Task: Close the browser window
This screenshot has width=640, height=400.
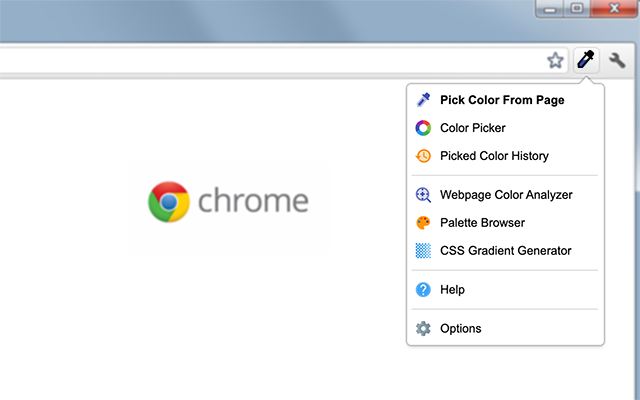Action: (x=614, y=8)
